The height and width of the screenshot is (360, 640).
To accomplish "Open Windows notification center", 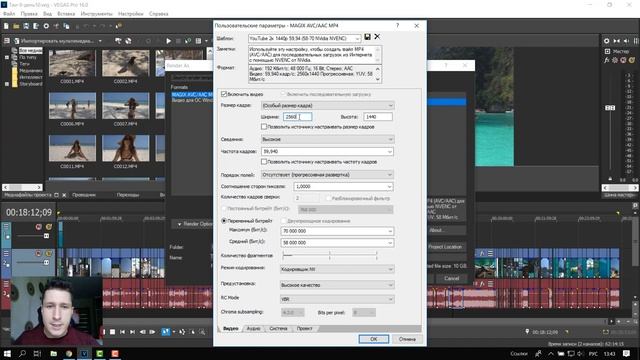I will pos(627,353).
